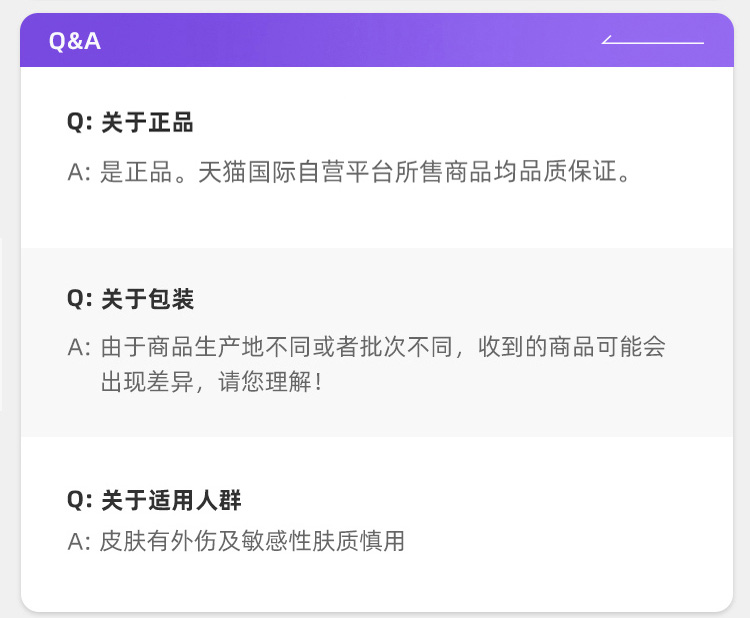Click the line 出现差异，请您理解！
This screenshot has height=618, width=750.
tap(211, 382)
